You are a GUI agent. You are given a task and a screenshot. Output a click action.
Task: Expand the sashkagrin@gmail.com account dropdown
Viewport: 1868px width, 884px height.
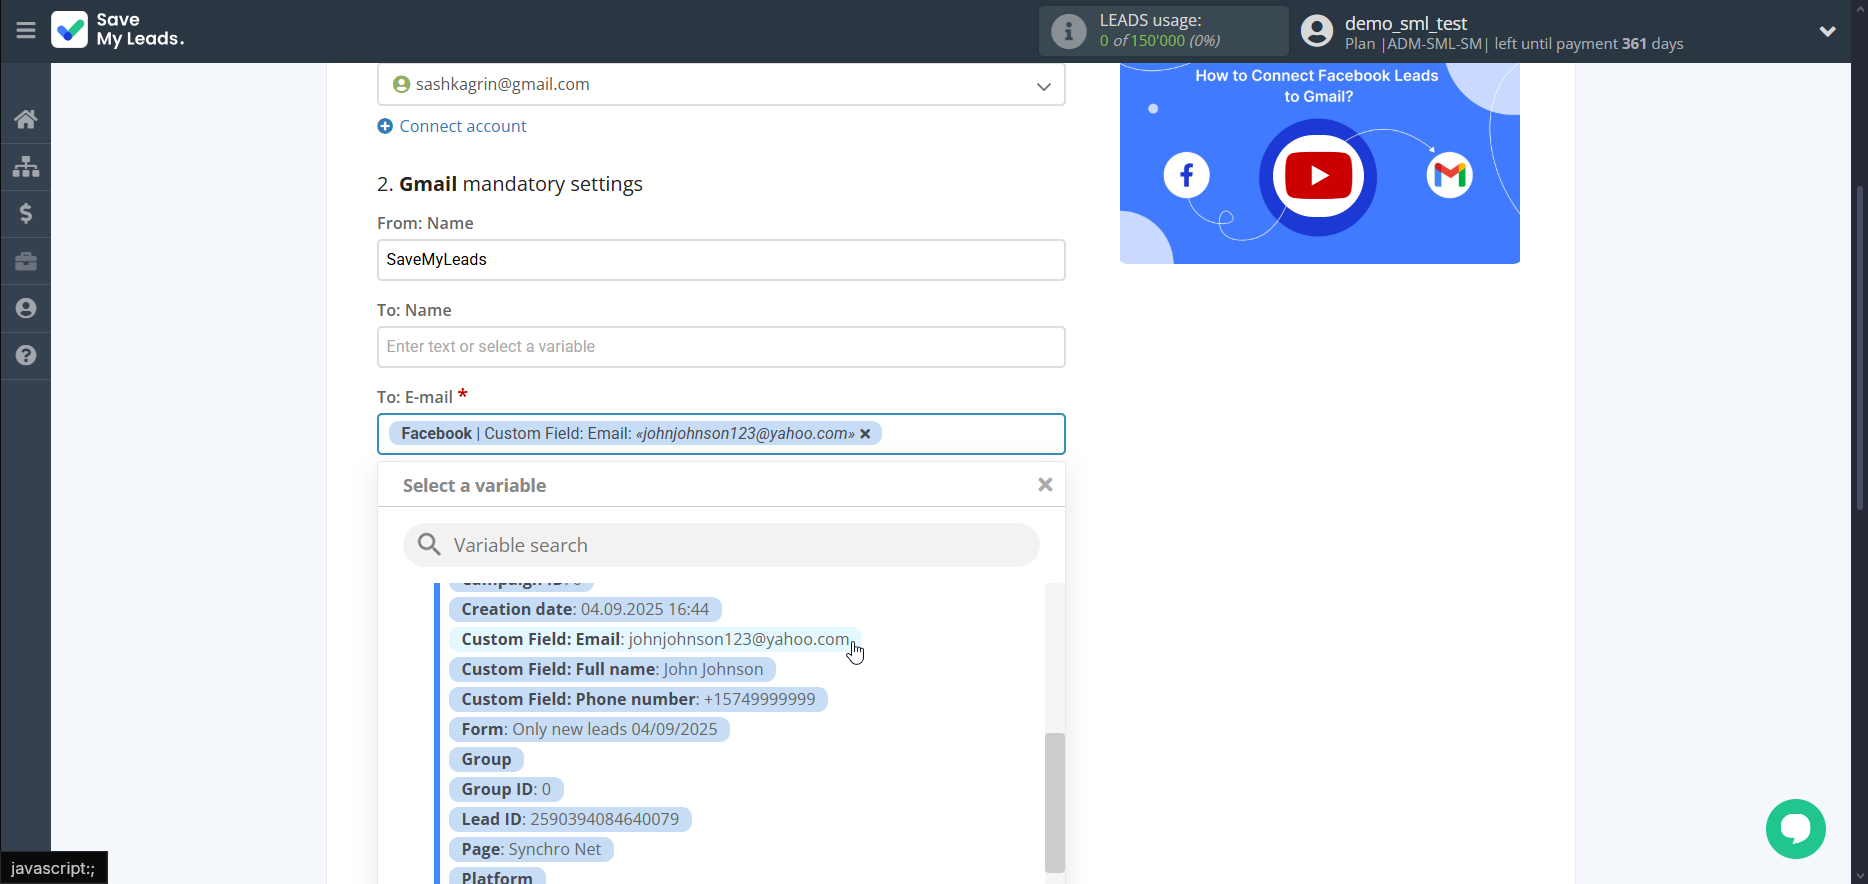1043,86
